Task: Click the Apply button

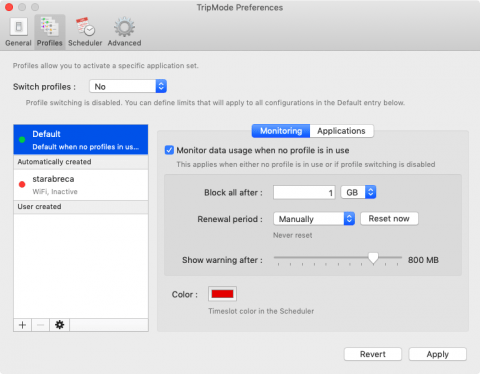Action: (437, 354)
